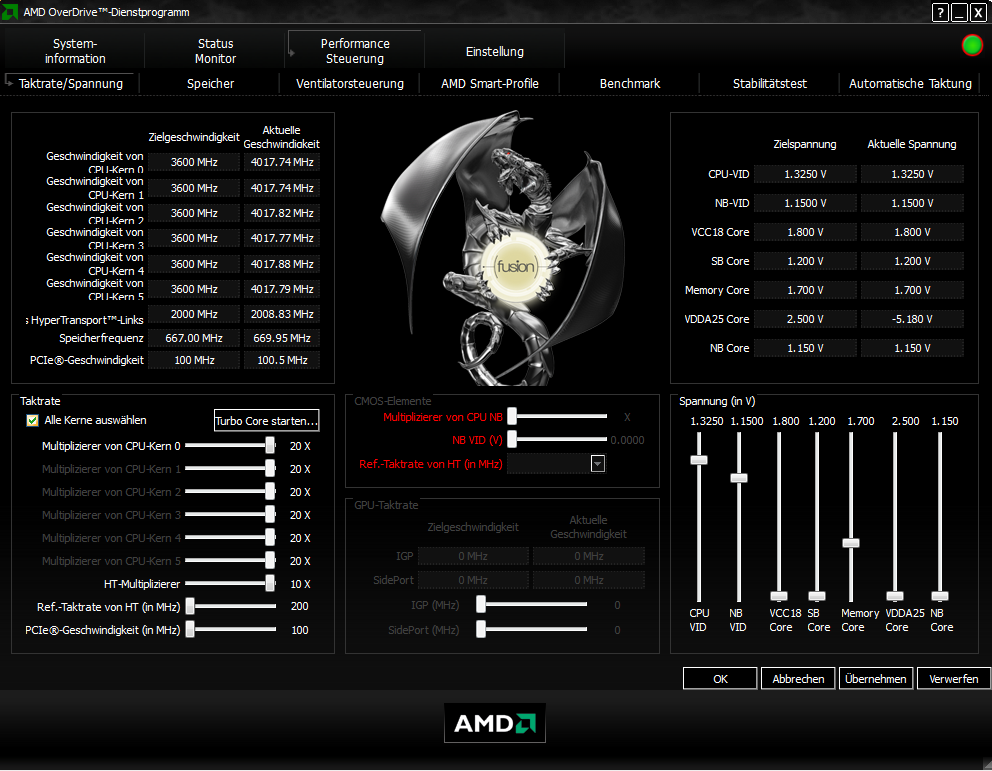
Task: Click the SB Core label in voltage table
Action: (x=729, y=261)
